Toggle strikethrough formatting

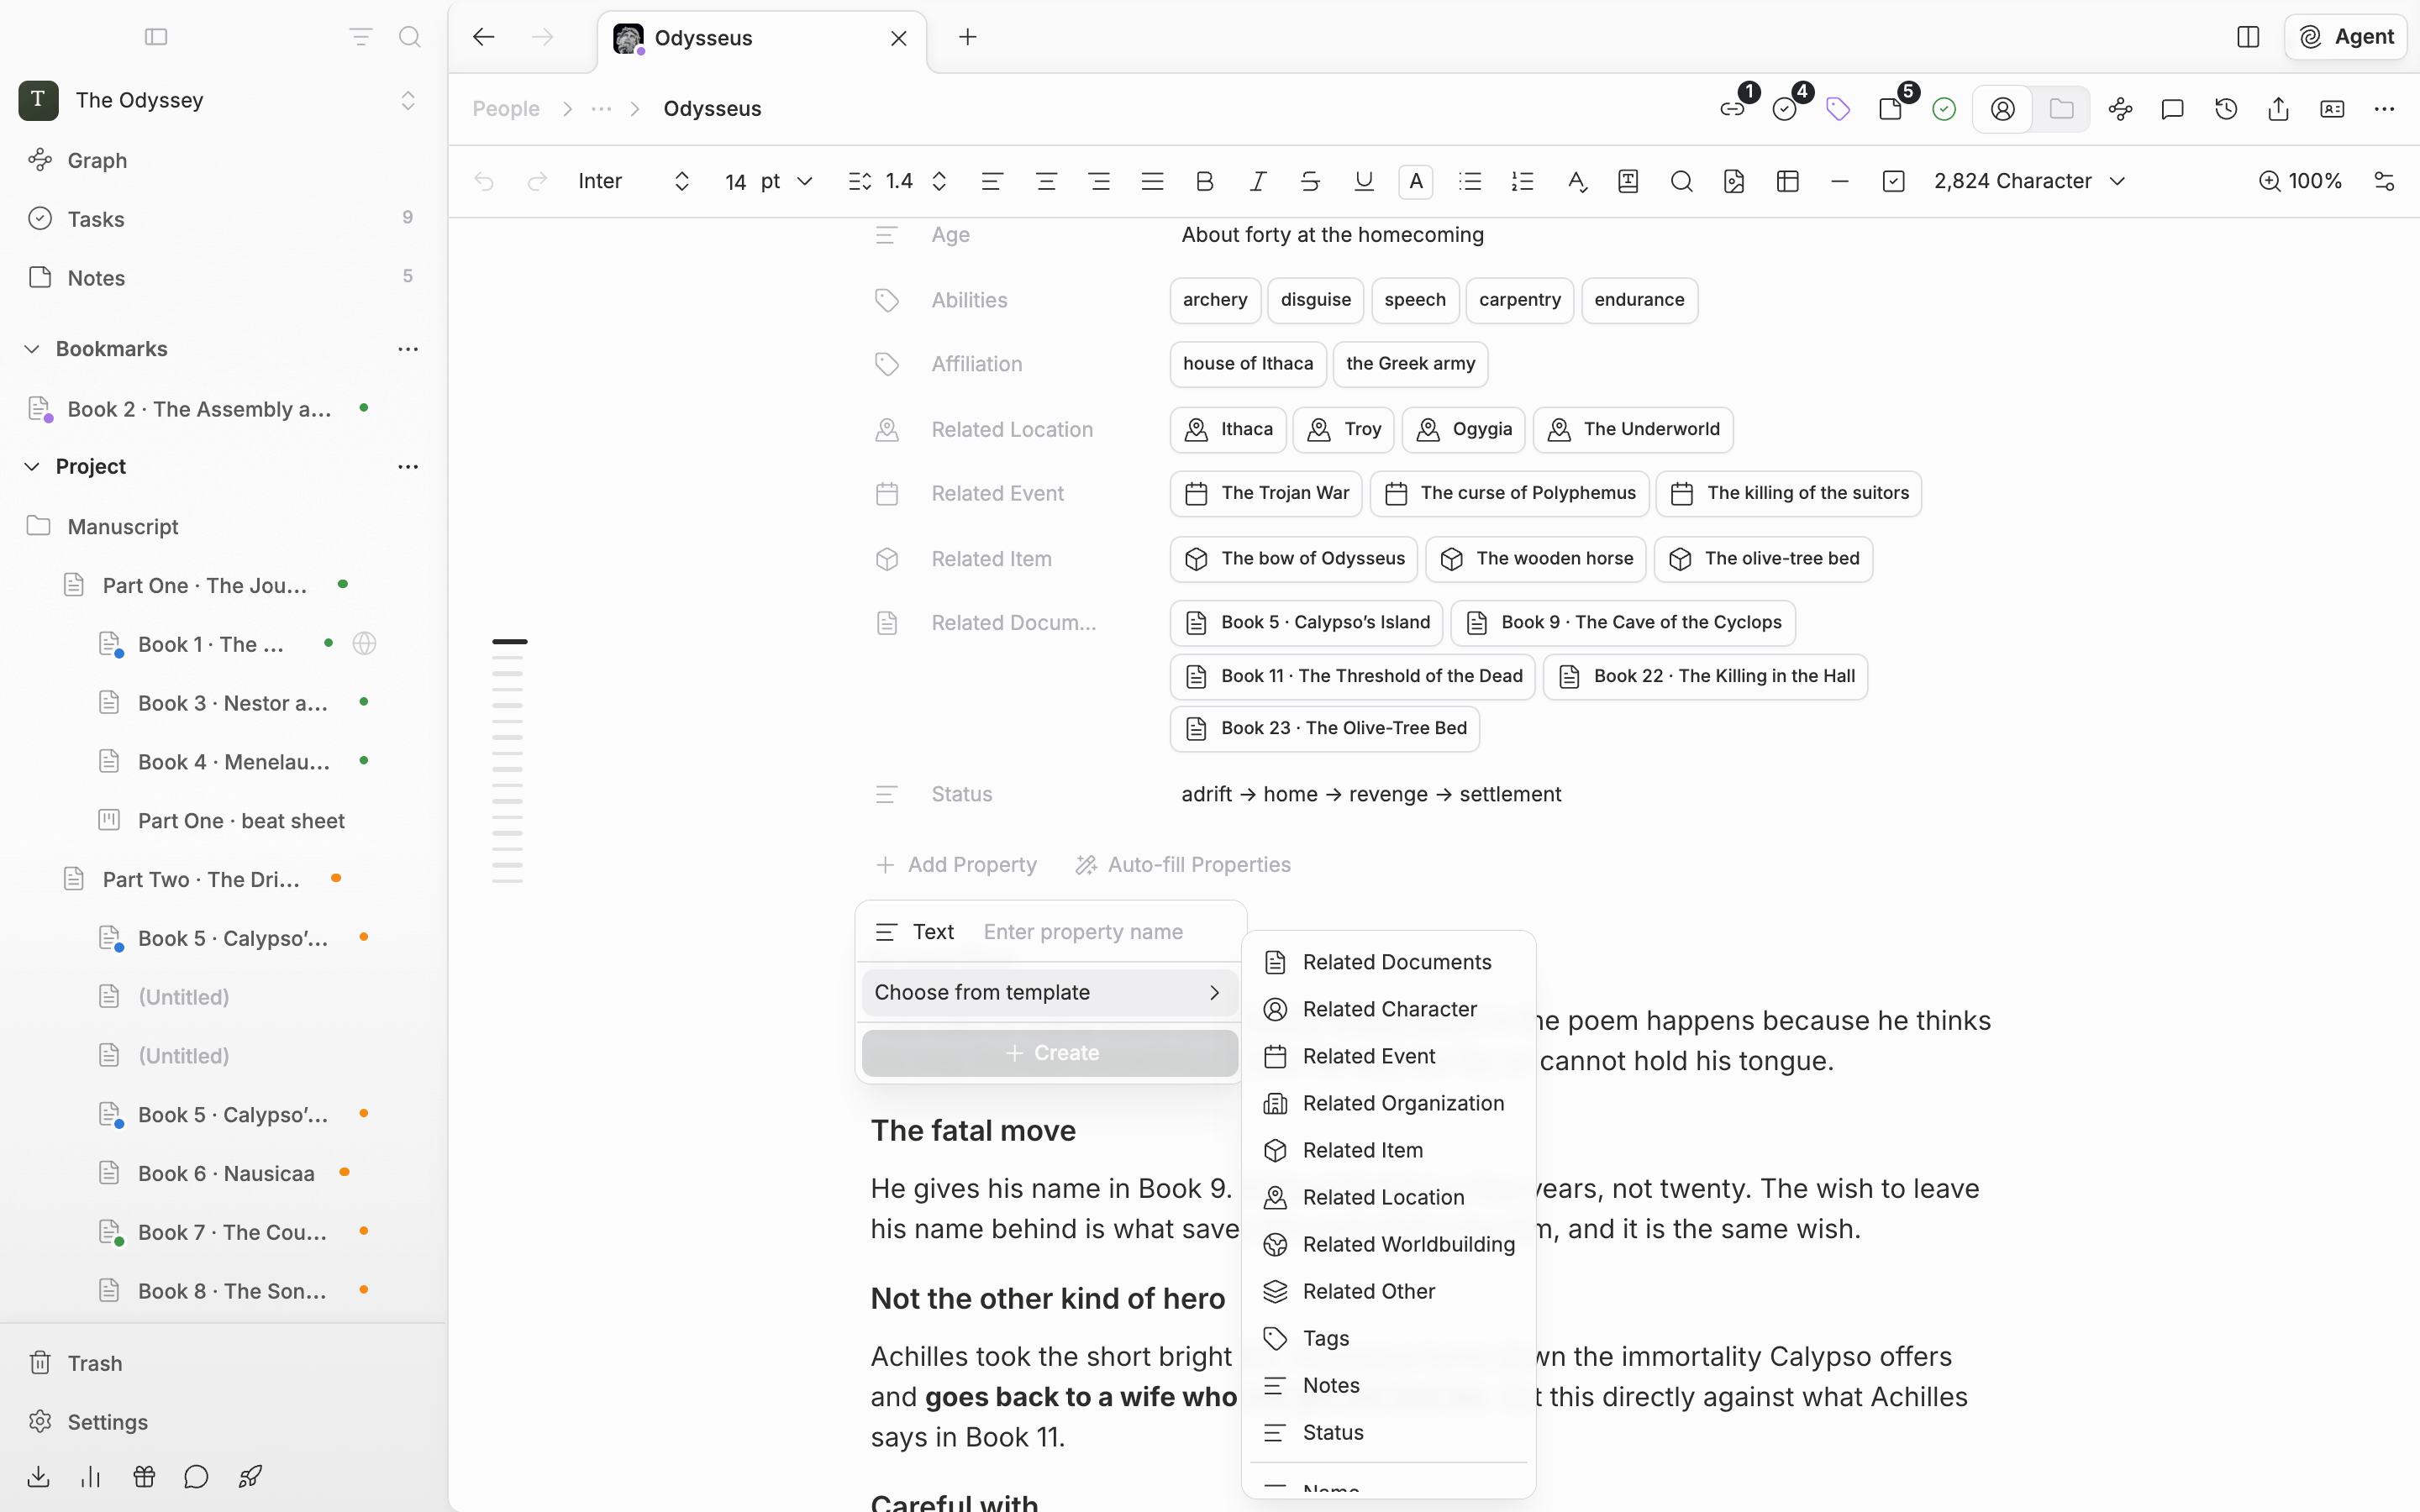point(1310,181)
